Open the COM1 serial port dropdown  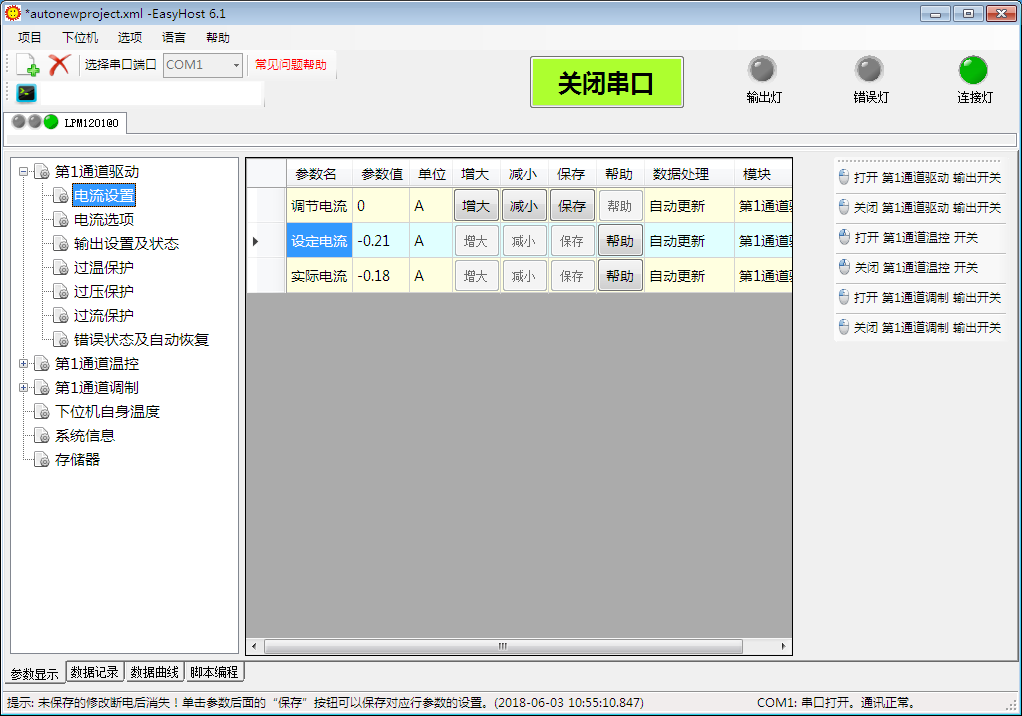236,65
